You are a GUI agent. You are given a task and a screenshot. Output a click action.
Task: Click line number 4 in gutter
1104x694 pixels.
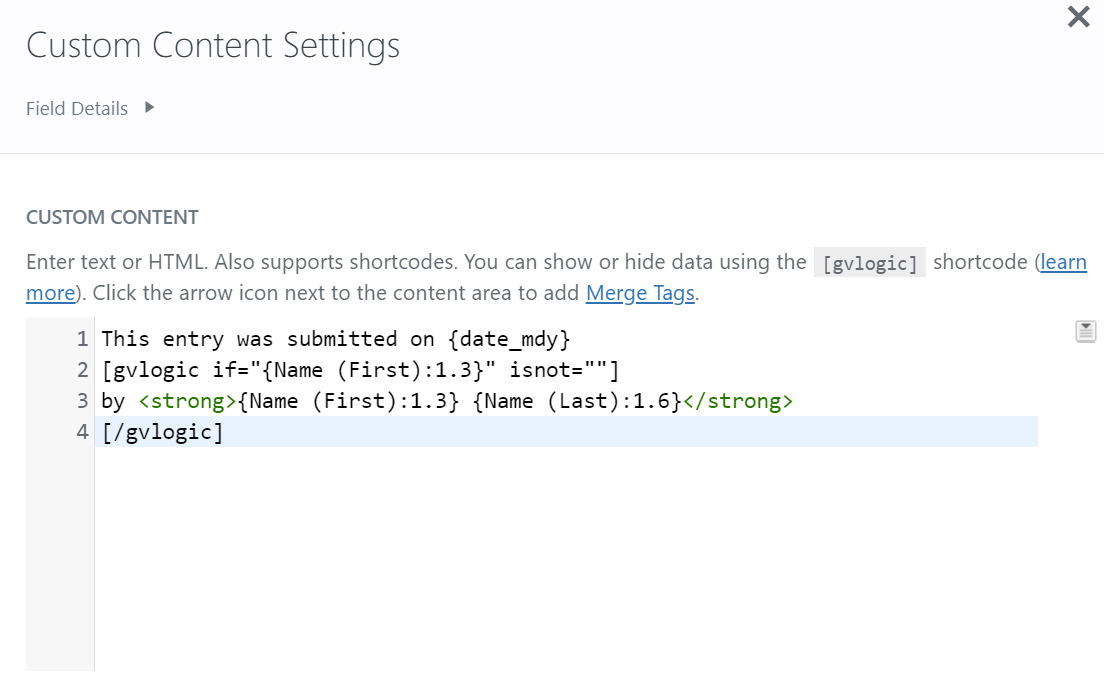click(82, 431)
